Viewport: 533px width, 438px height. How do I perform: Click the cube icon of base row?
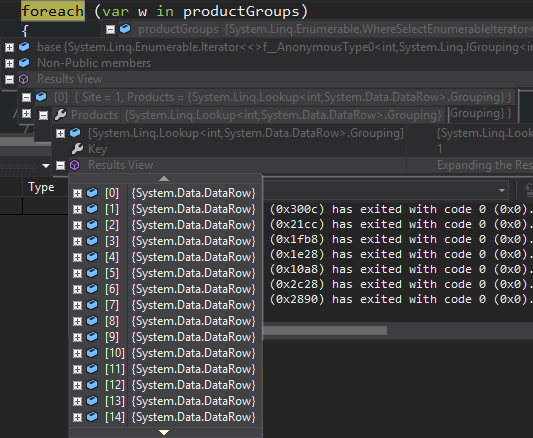point(24,47)
